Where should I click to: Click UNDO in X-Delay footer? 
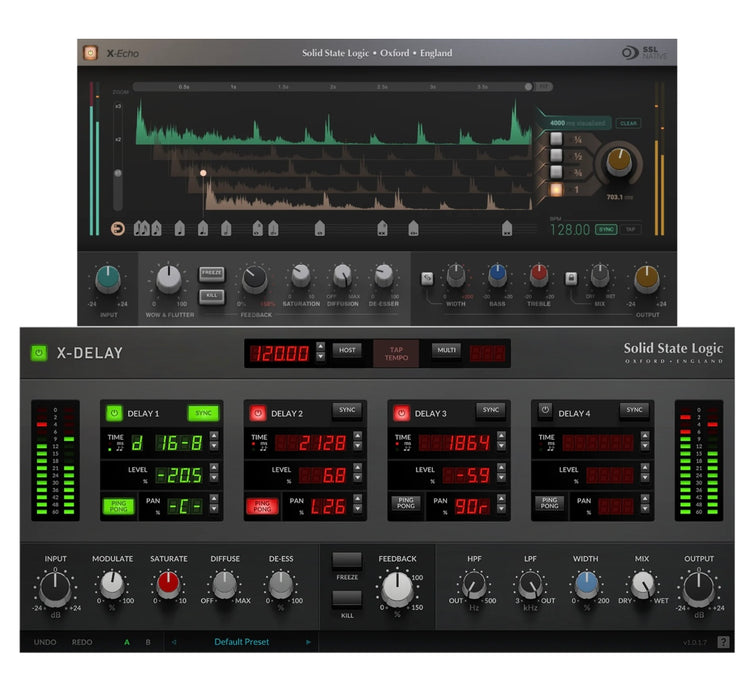coord(45,642)
